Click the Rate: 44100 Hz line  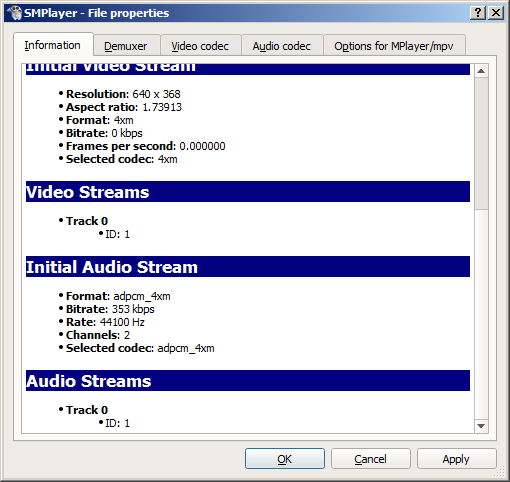(x=105, y=322)
